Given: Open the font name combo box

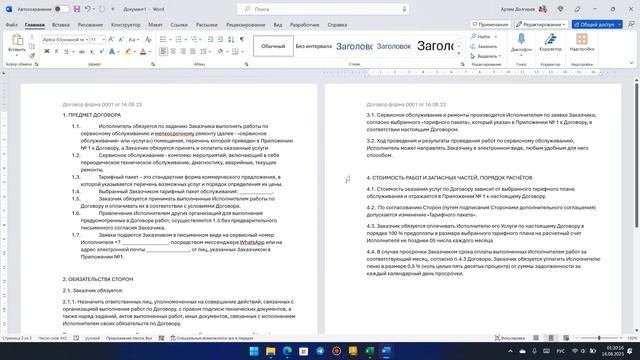Looking at the screenshot, I should [x=65, y=40].
